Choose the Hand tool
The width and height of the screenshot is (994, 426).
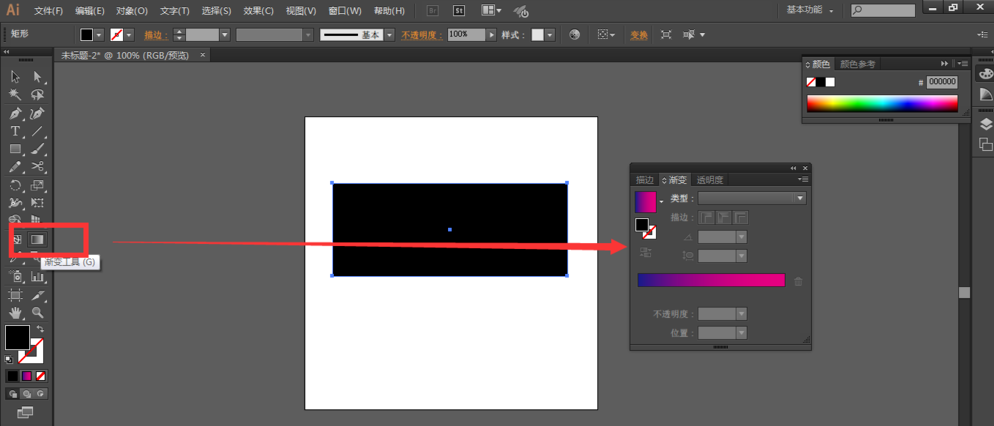click(15, 313)
